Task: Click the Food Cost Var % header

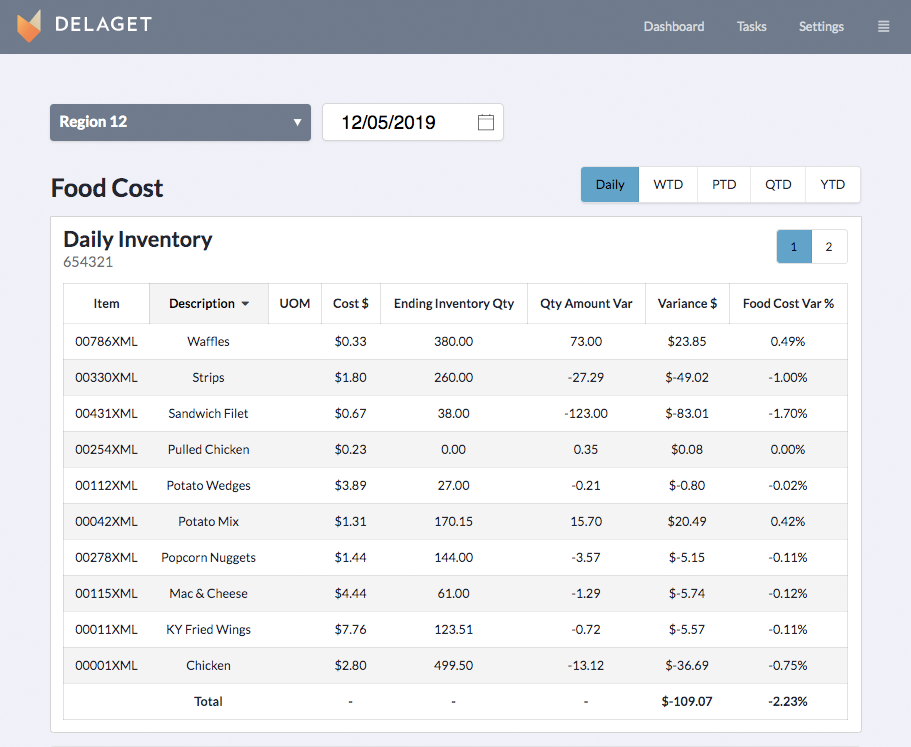Action: [x=788, y=304]
